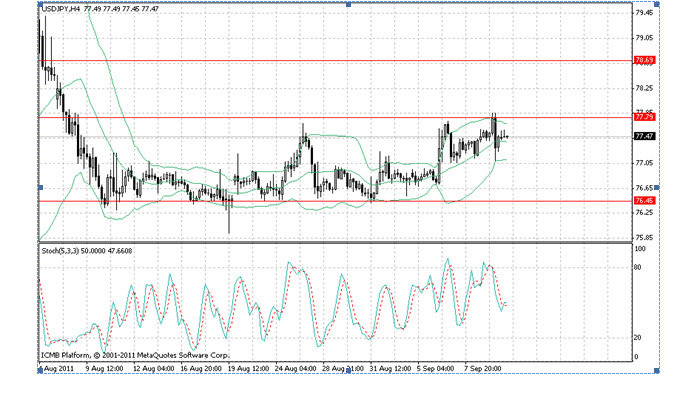Select the 76.45 red price level label

(x=644, y=201)
